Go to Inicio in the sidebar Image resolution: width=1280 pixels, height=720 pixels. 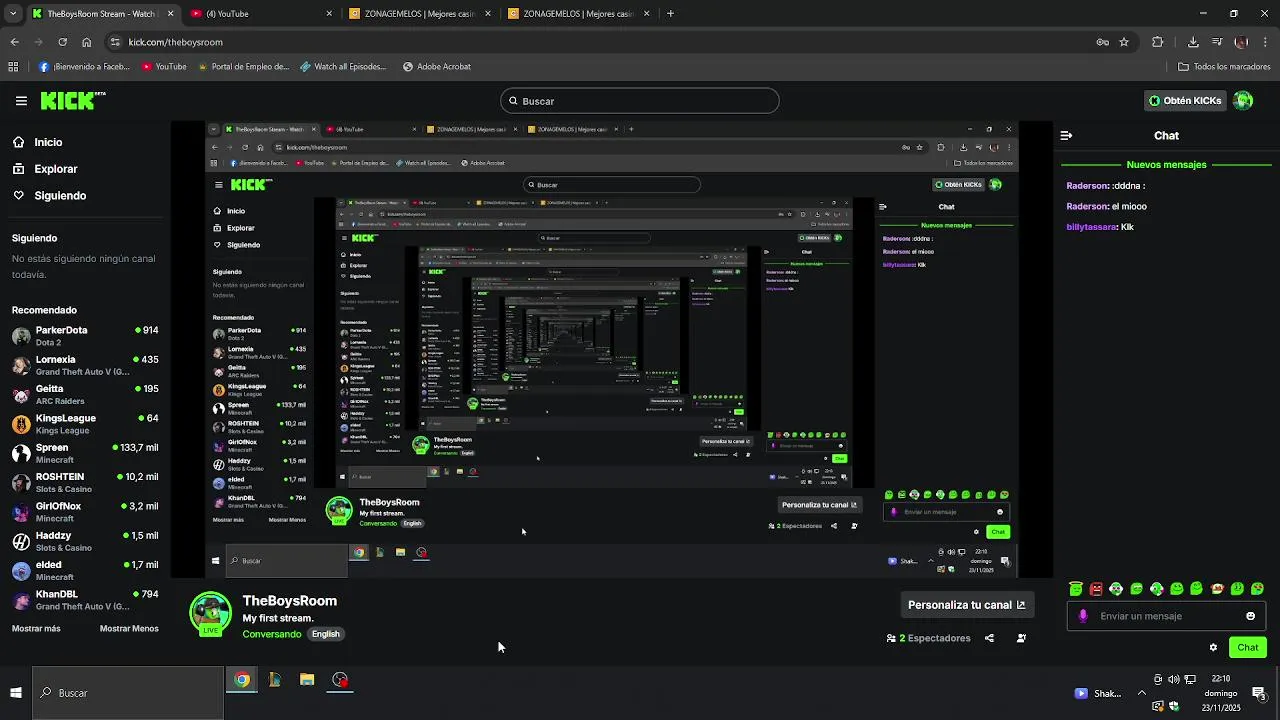[x=48, y=142]
